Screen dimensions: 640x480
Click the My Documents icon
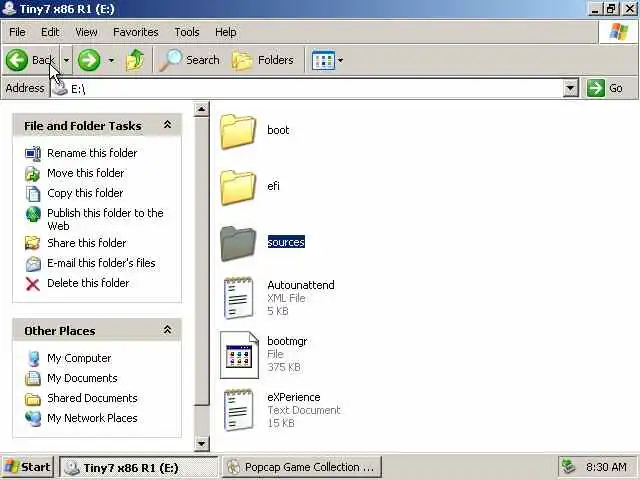33,378
